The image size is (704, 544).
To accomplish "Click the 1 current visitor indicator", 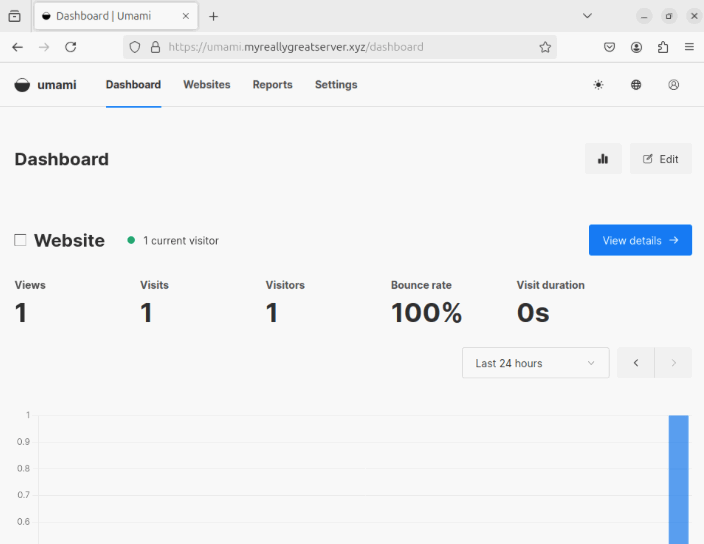I will [x=173, y=241].
